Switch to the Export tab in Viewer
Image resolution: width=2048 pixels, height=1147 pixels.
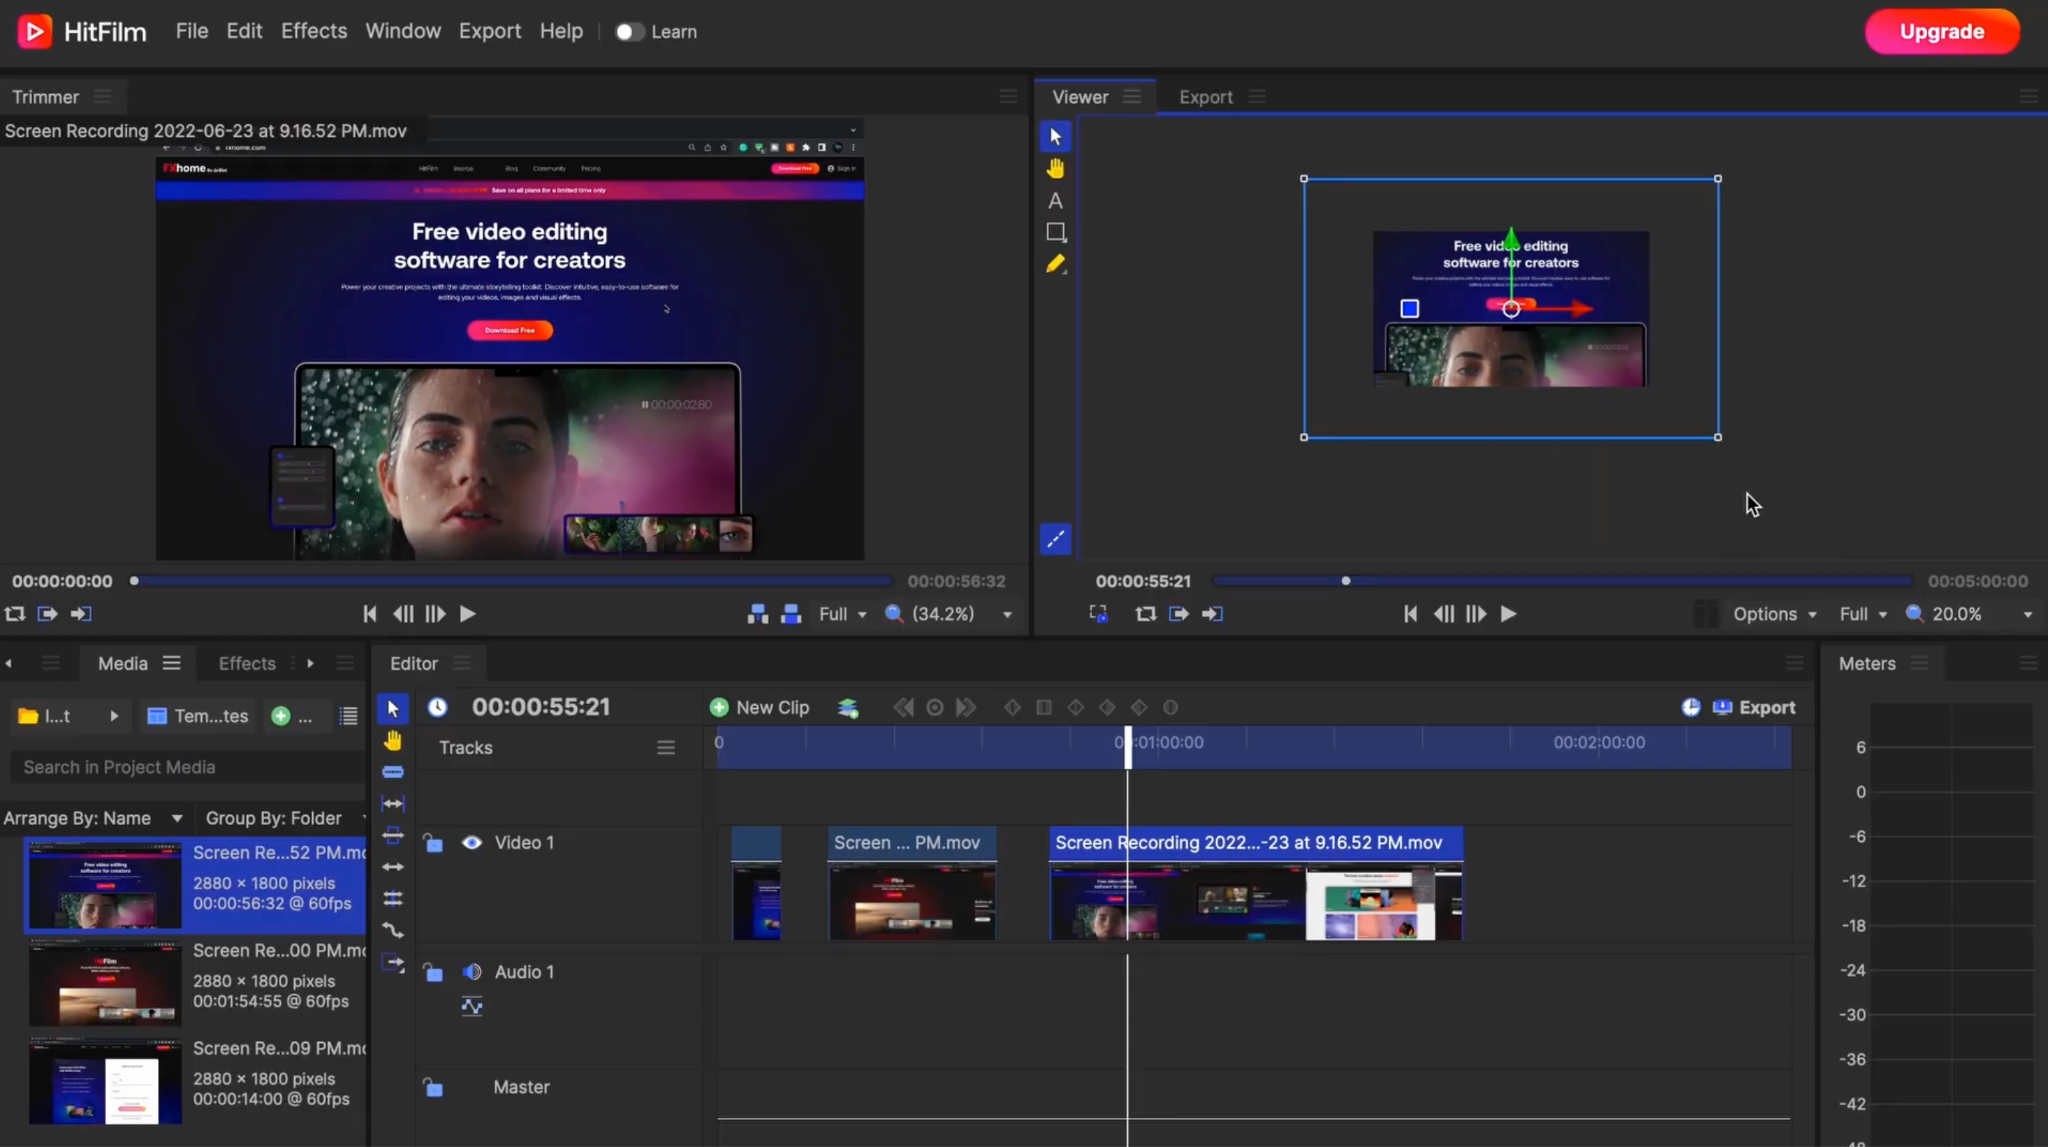coord(1205,96)
